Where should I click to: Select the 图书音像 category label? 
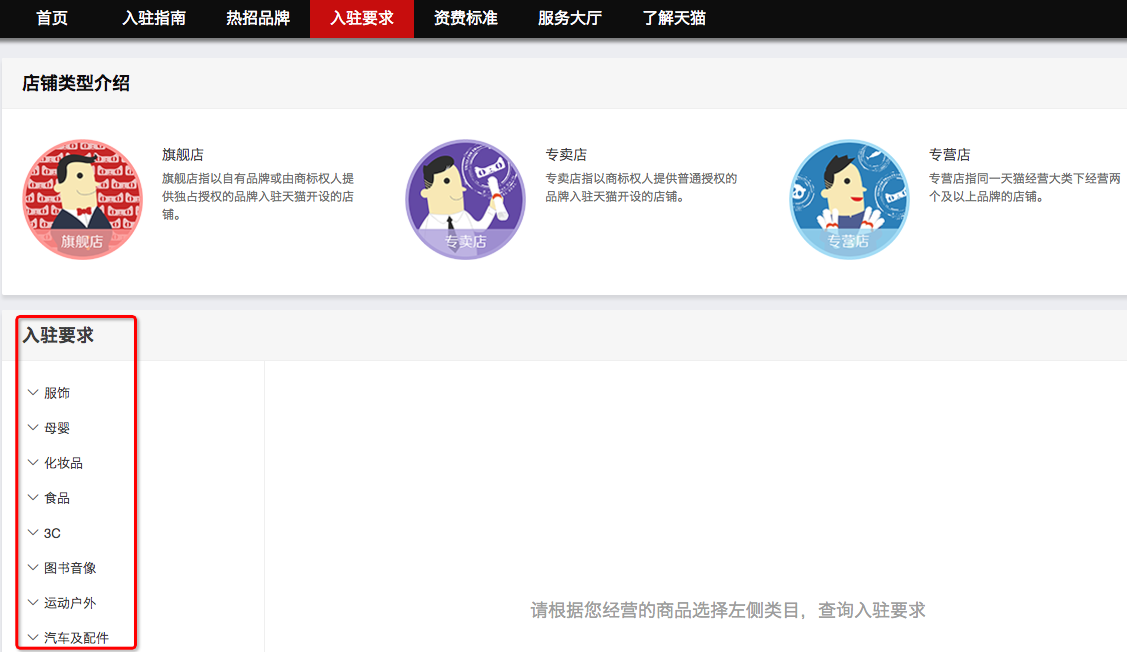pos(70,568)
